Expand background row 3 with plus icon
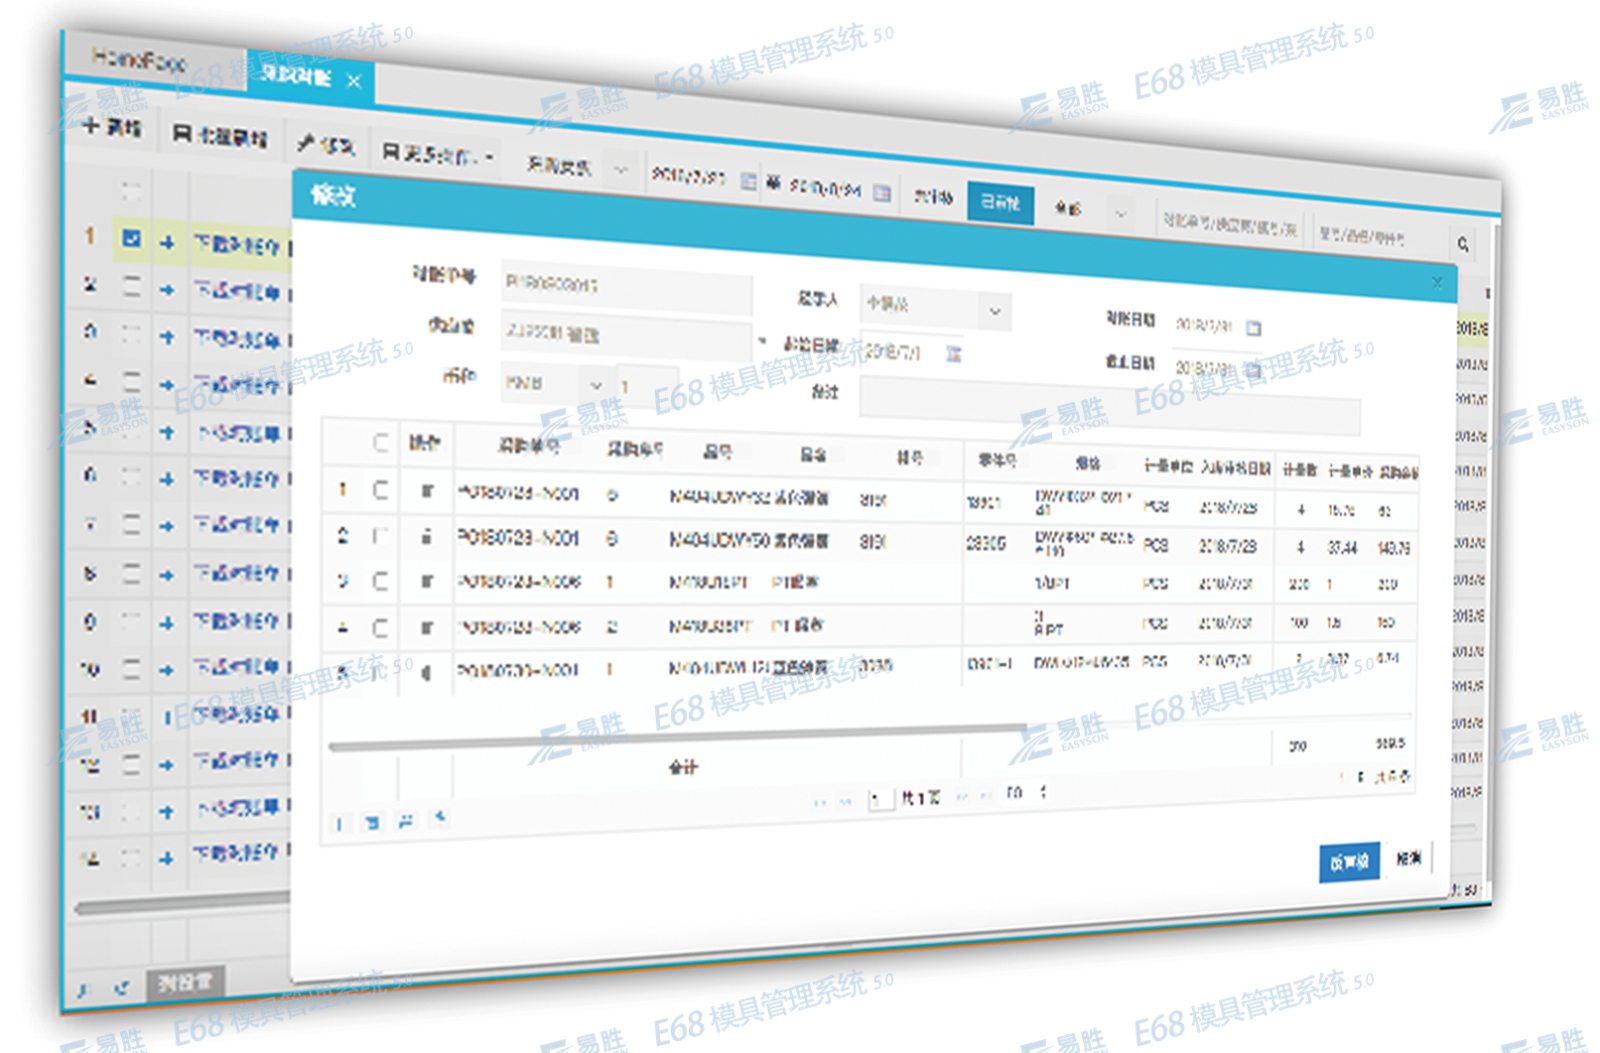Screen dimensions: 1600x1053 click(x=167, y=337)
